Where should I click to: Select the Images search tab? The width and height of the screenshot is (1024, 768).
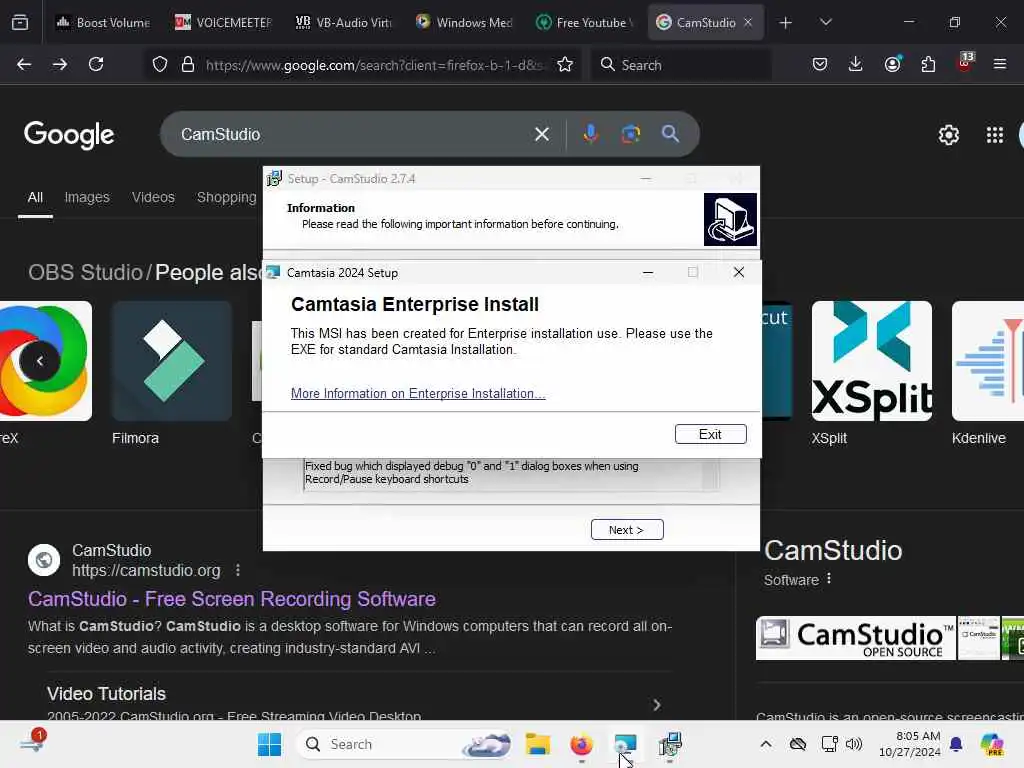tap(87, 197)
